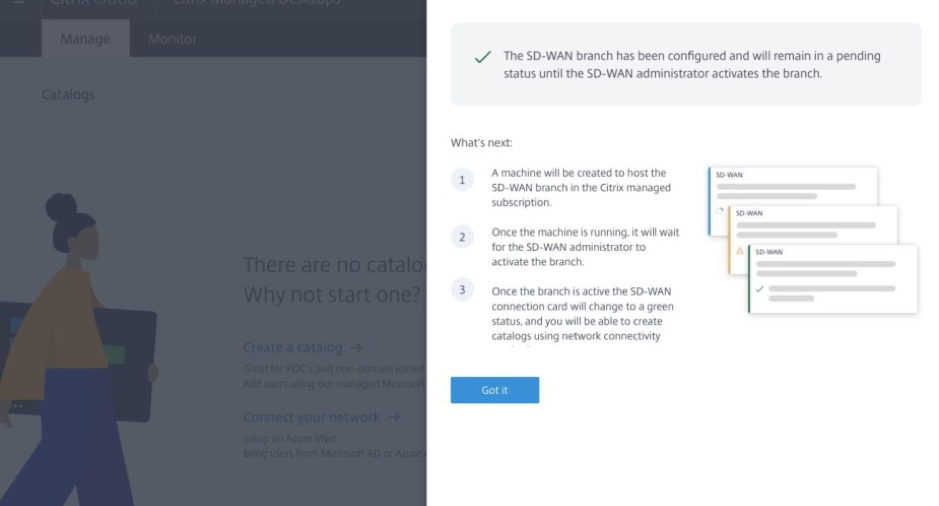Follow the Connect your network link
The image size is (939, 506).
pyautogui.click(x=311, y=417)
